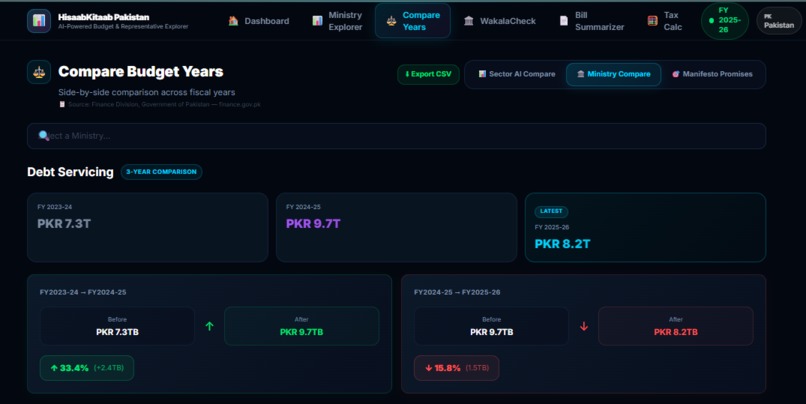The height and width of the screenshot is (404, 806).
Task: Open WakalaCheck page
Action: (500, 21)
